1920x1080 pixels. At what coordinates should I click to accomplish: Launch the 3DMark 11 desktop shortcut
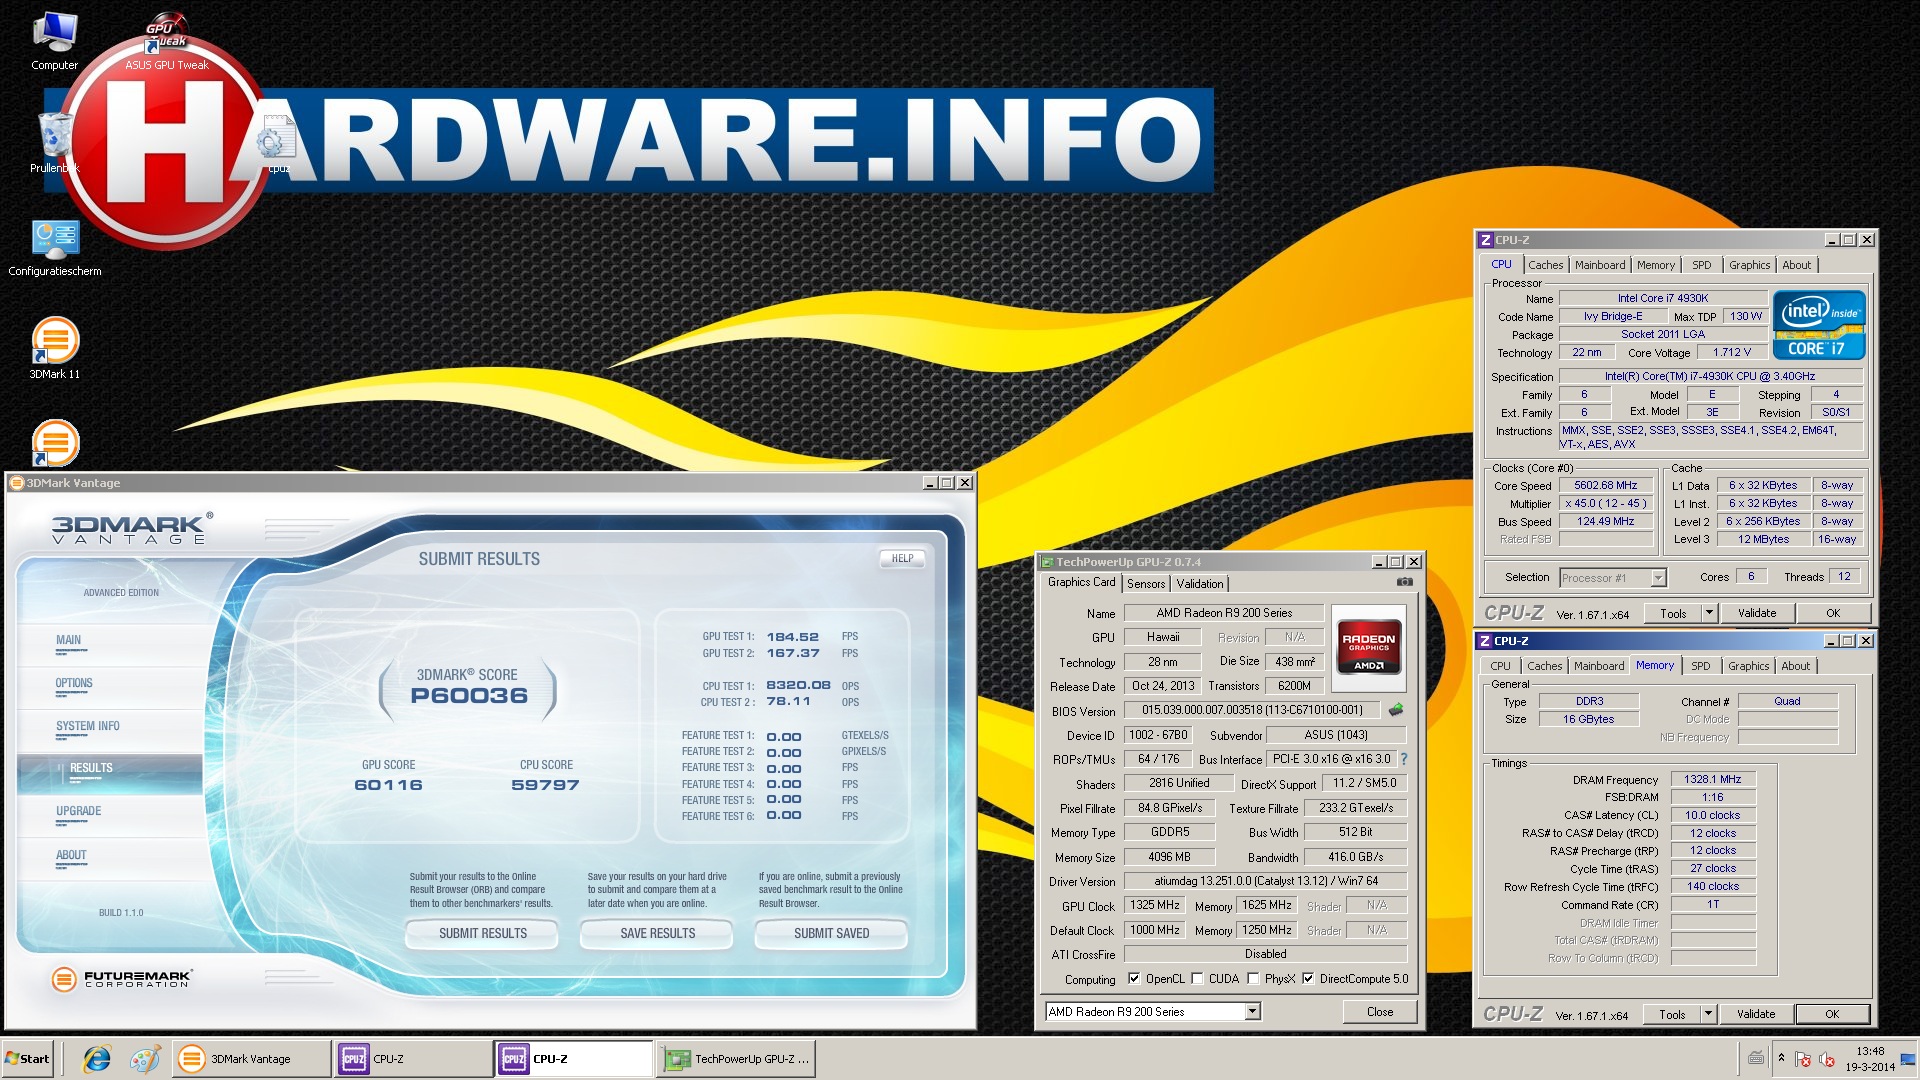[55, 348]
